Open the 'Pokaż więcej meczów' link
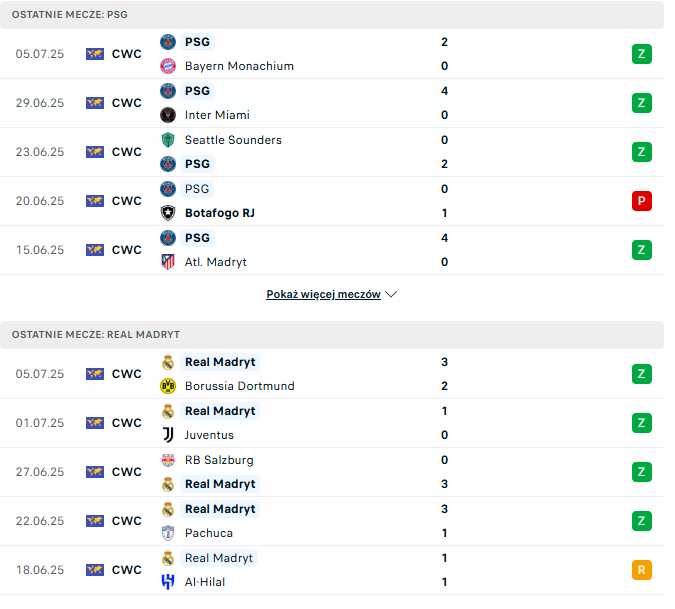Image resolution: width=675 pixels, height=609 pixels. pos(323,295)
